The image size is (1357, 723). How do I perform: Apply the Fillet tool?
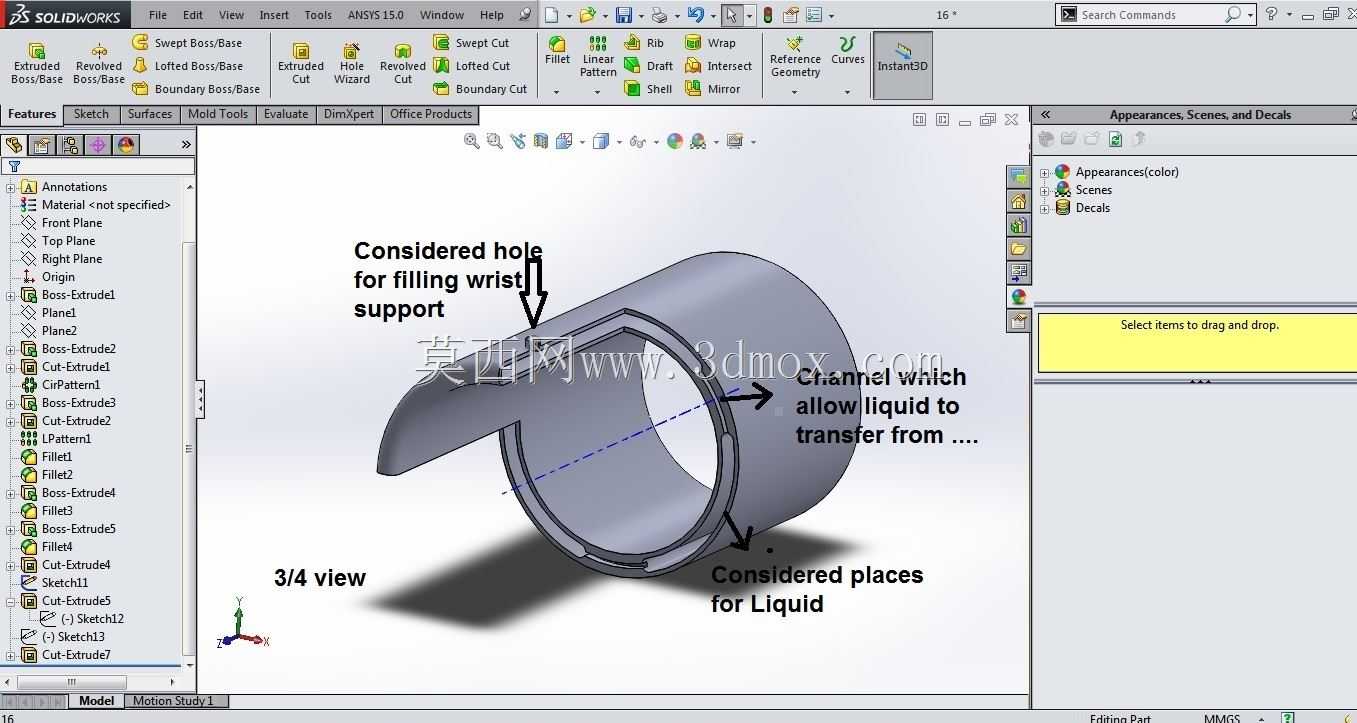(558, 51)
